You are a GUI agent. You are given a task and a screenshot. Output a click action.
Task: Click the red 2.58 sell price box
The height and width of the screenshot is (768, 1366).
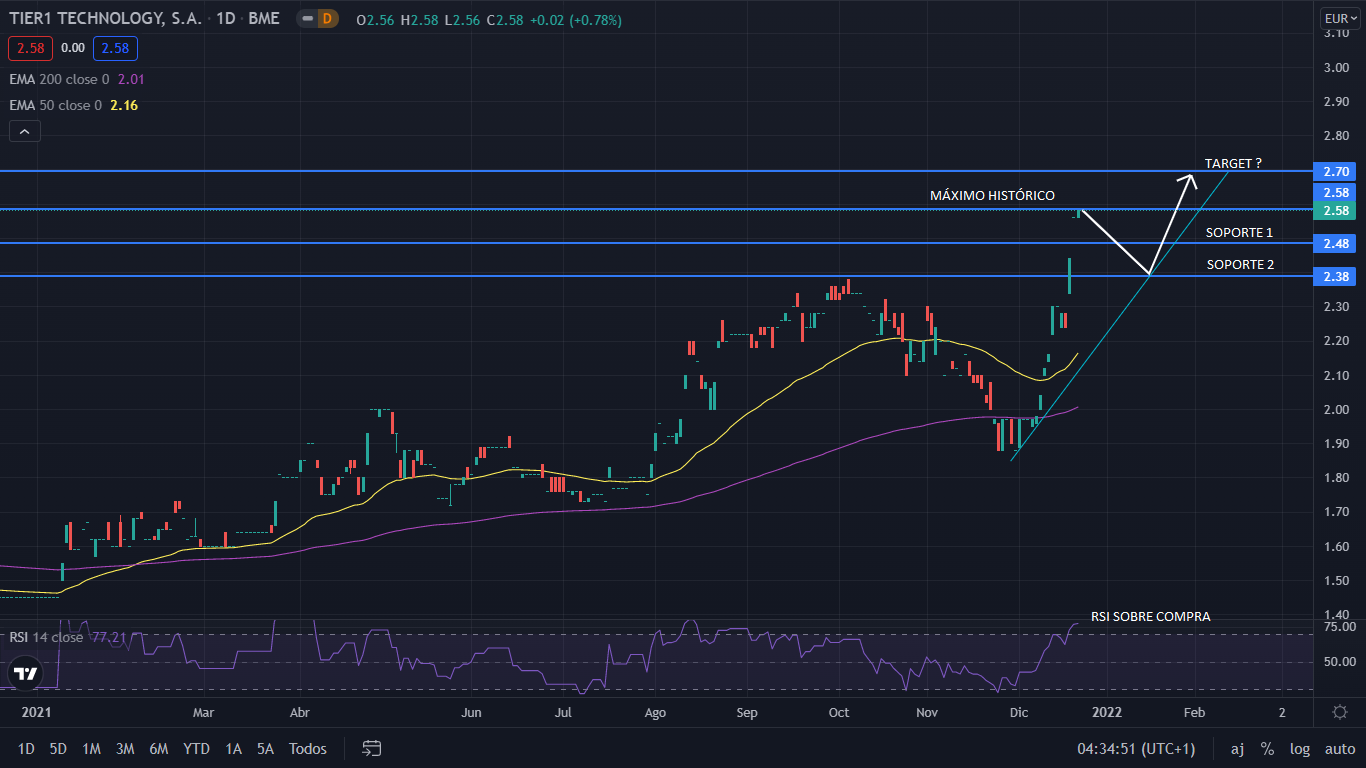tap(27, 47)
